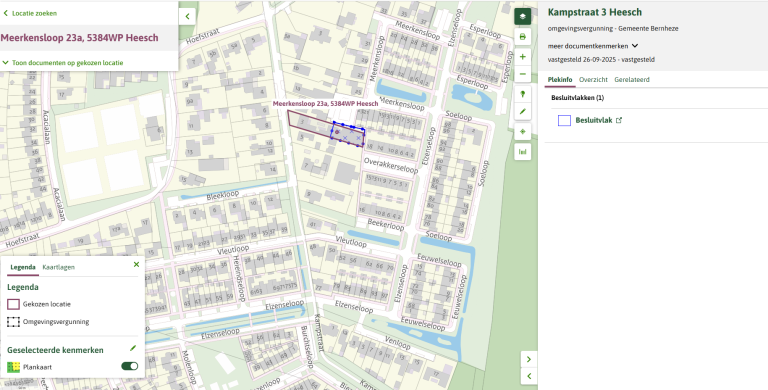The image size is (768, 390).
Task: Open the map layers button
Action: 523,16
